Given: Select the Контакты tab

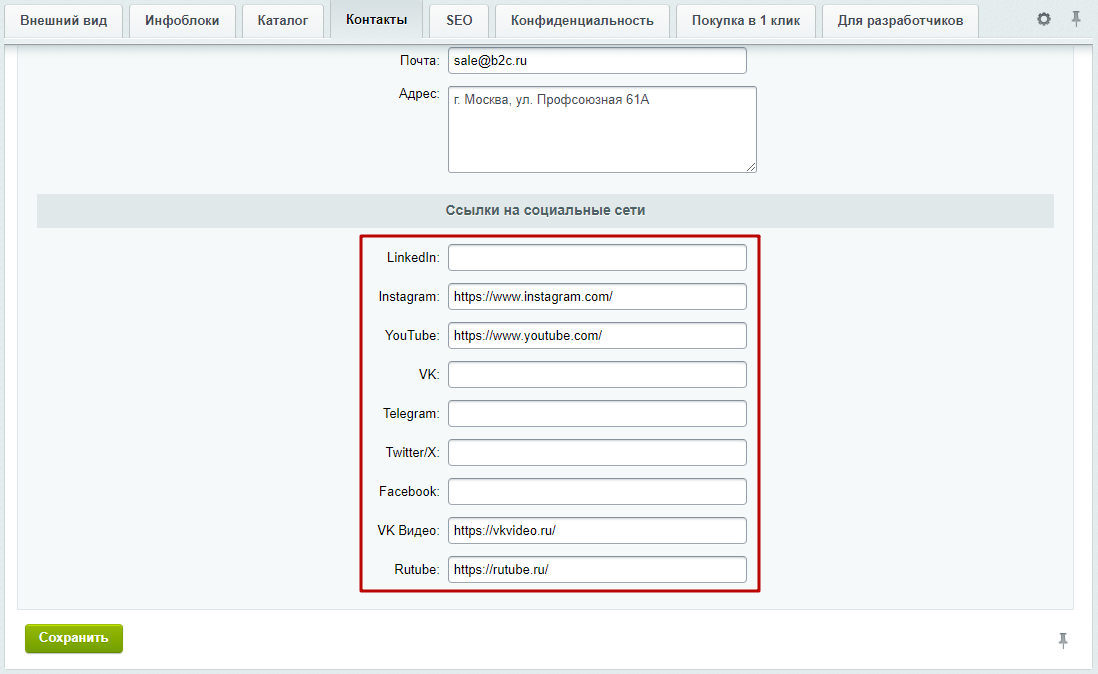Looking at the screenshot, I should (x=377, y=20).
